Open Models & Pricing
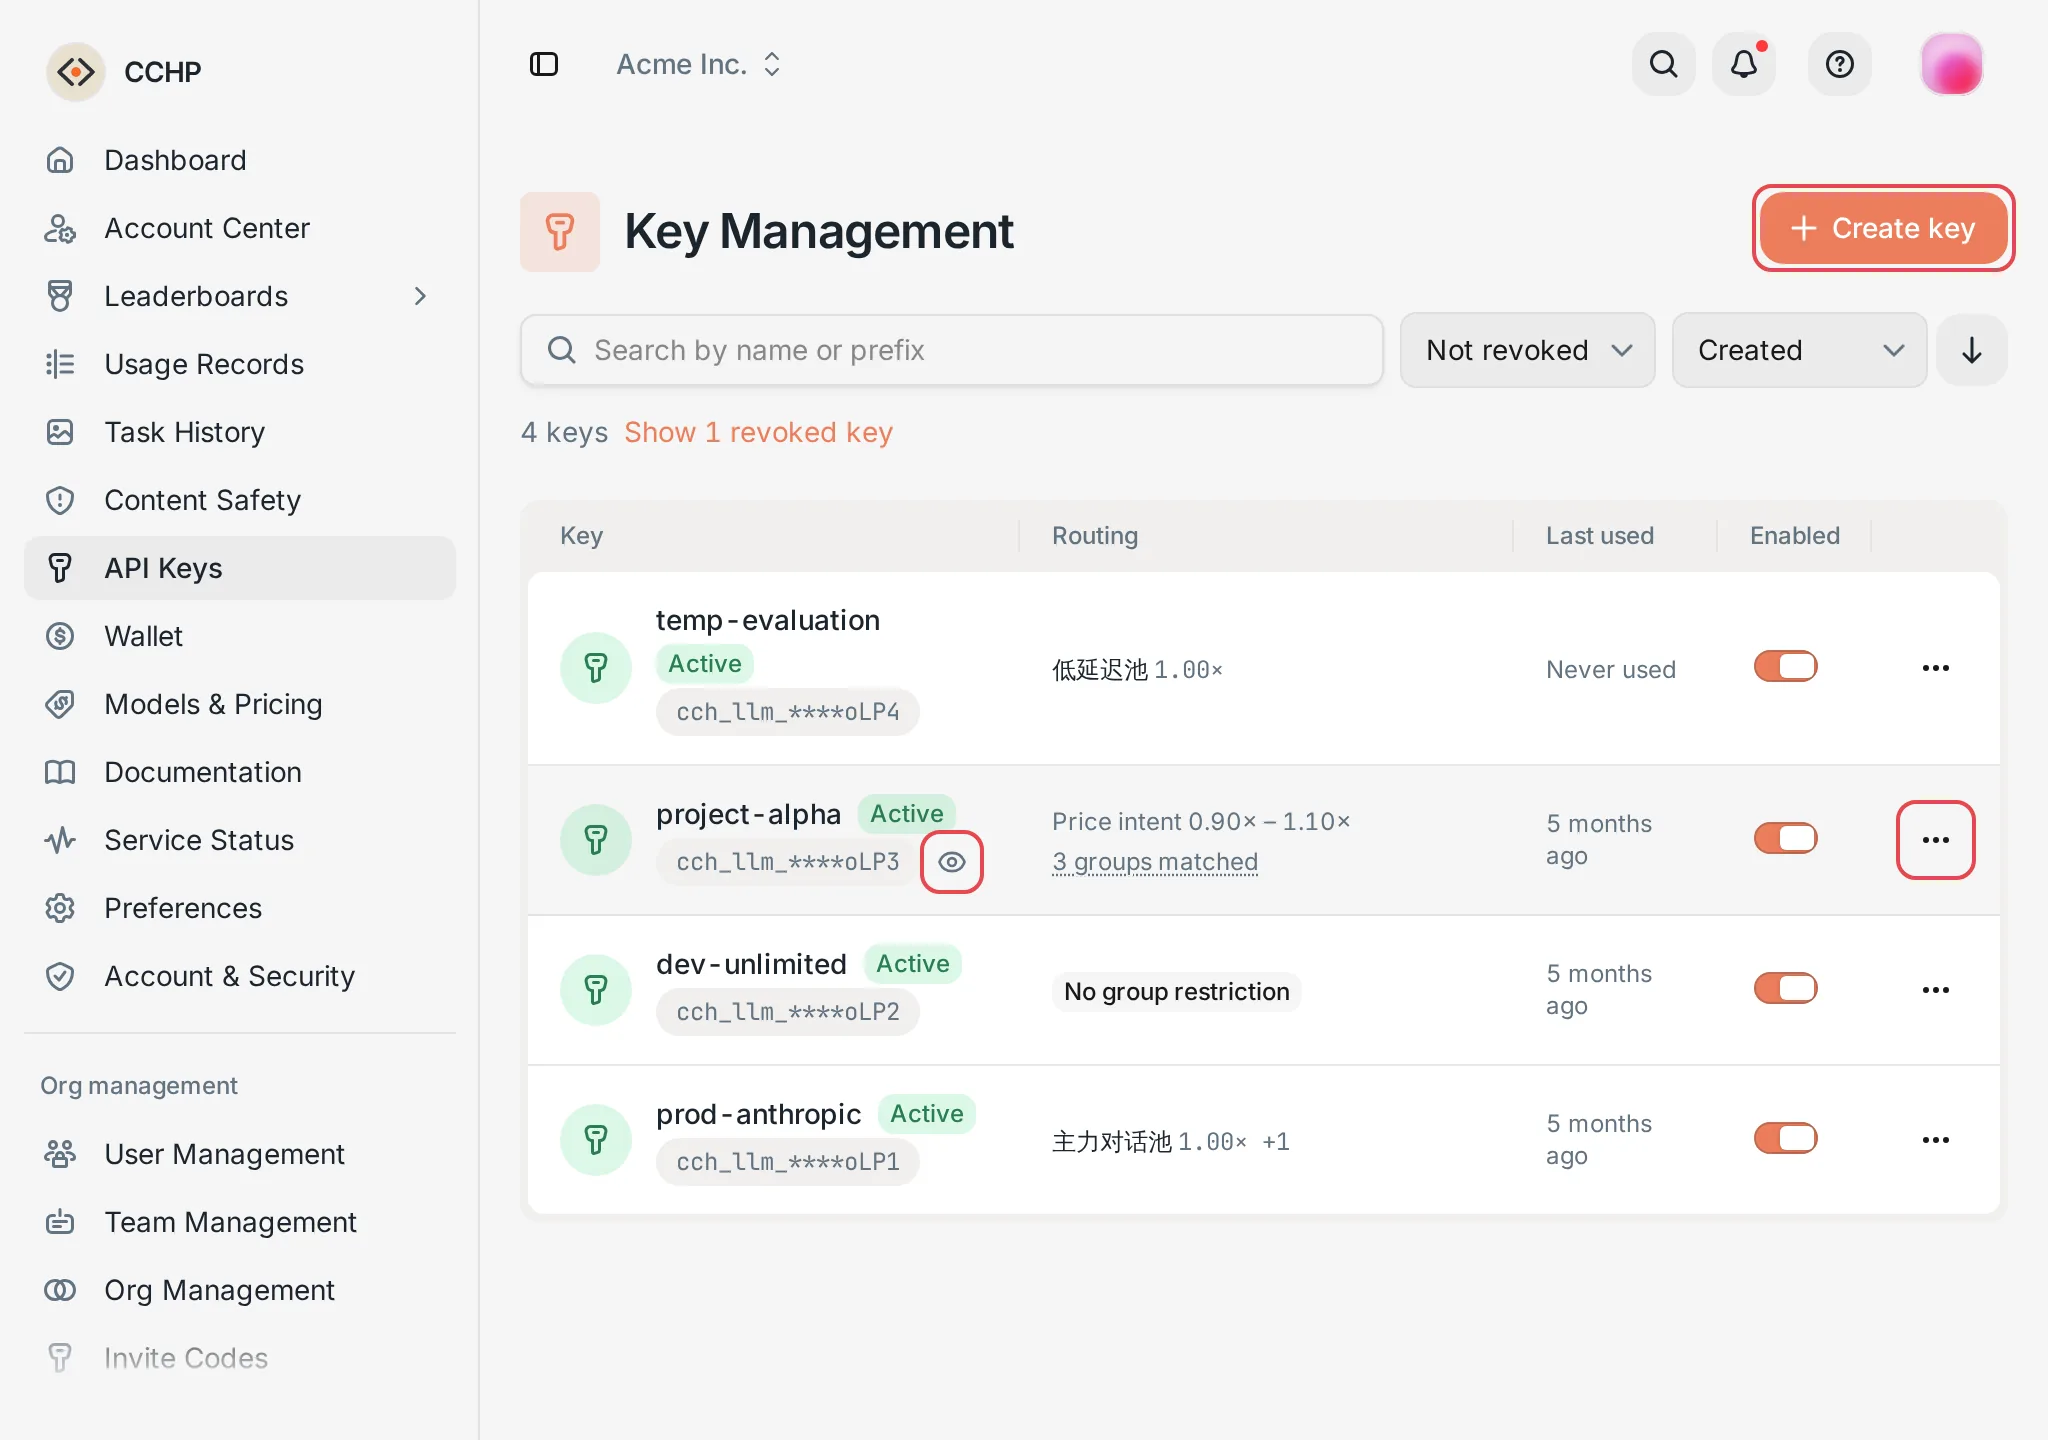2048x1440 pixels. click(240, 704)
